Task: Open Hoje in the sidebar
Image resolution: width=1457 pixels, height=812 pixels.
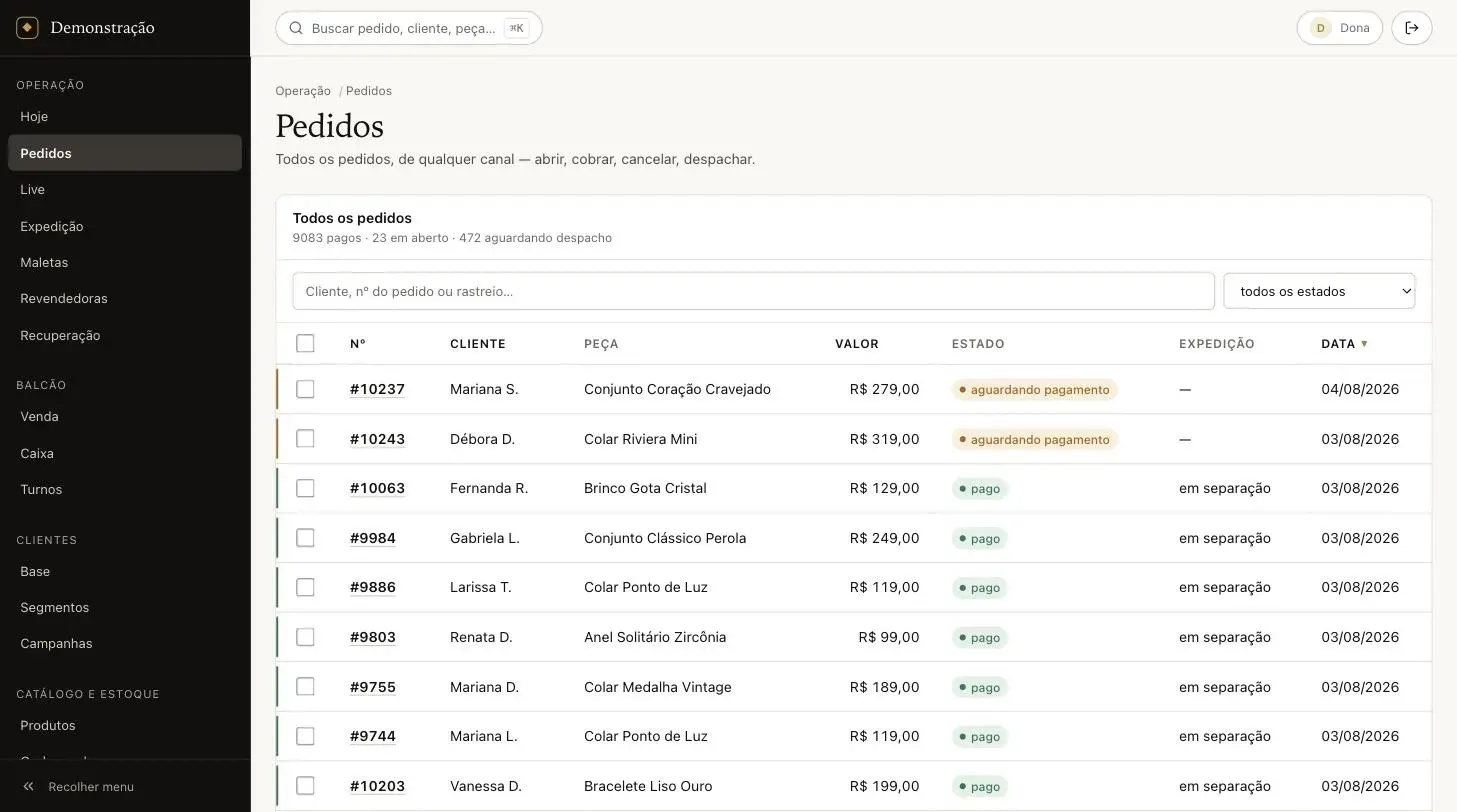Action: point(125,117)
